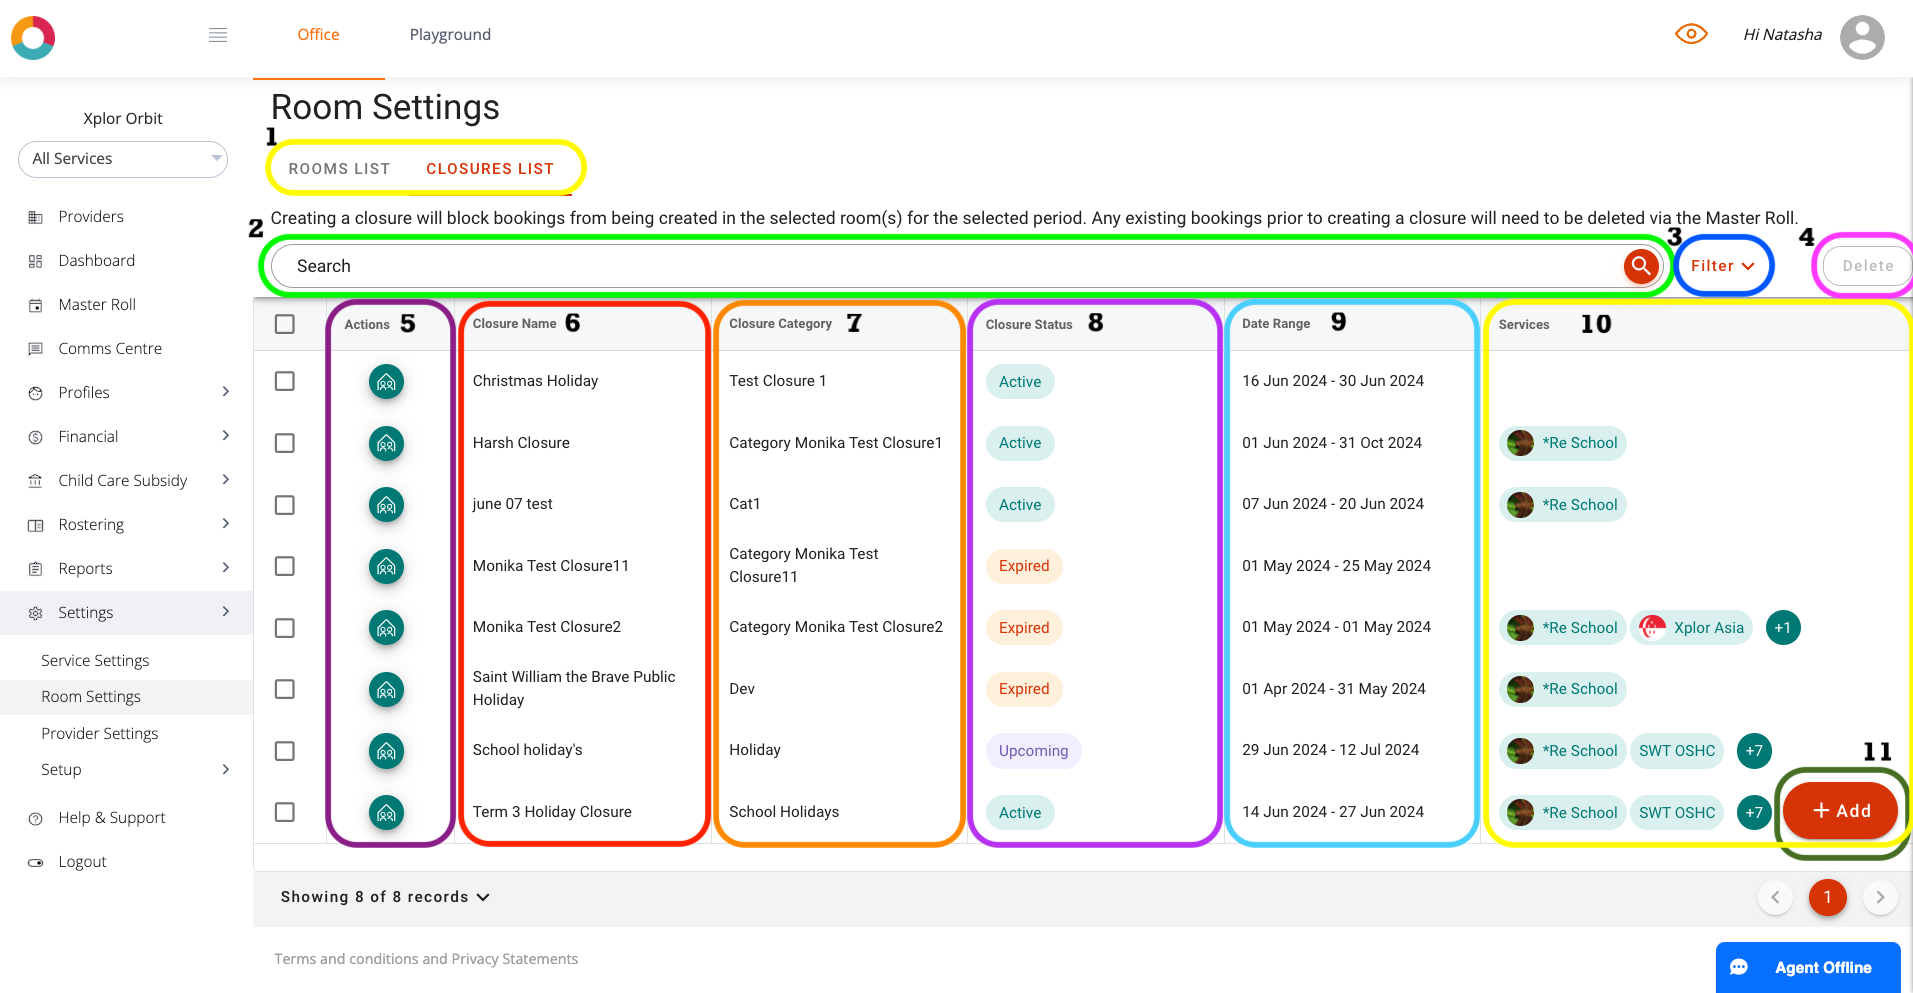Click into the Search input field
Screen dimensions: 1913x993
(x=940, y=266)
